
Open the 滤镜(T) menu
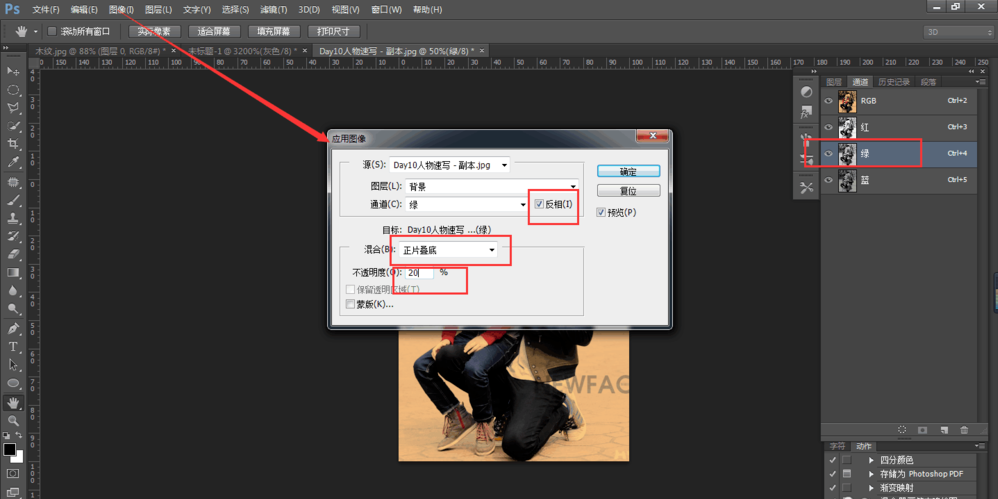(x=274, y=10)
